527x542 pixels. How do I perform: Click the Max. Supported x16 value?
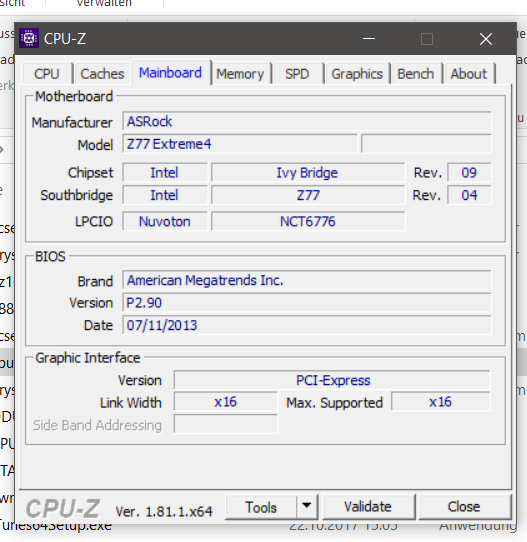(441, 402)
